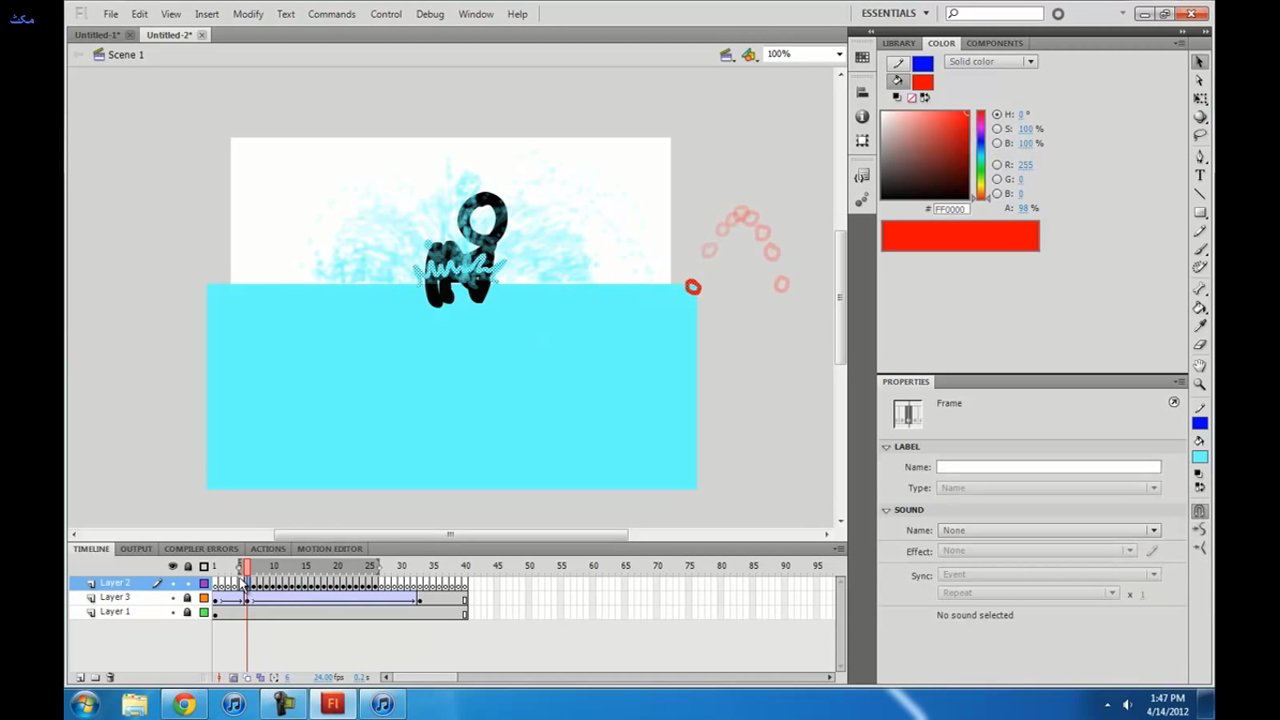
Task: Click the Scene 1 breadcrumb
Action: pos(126,55)
